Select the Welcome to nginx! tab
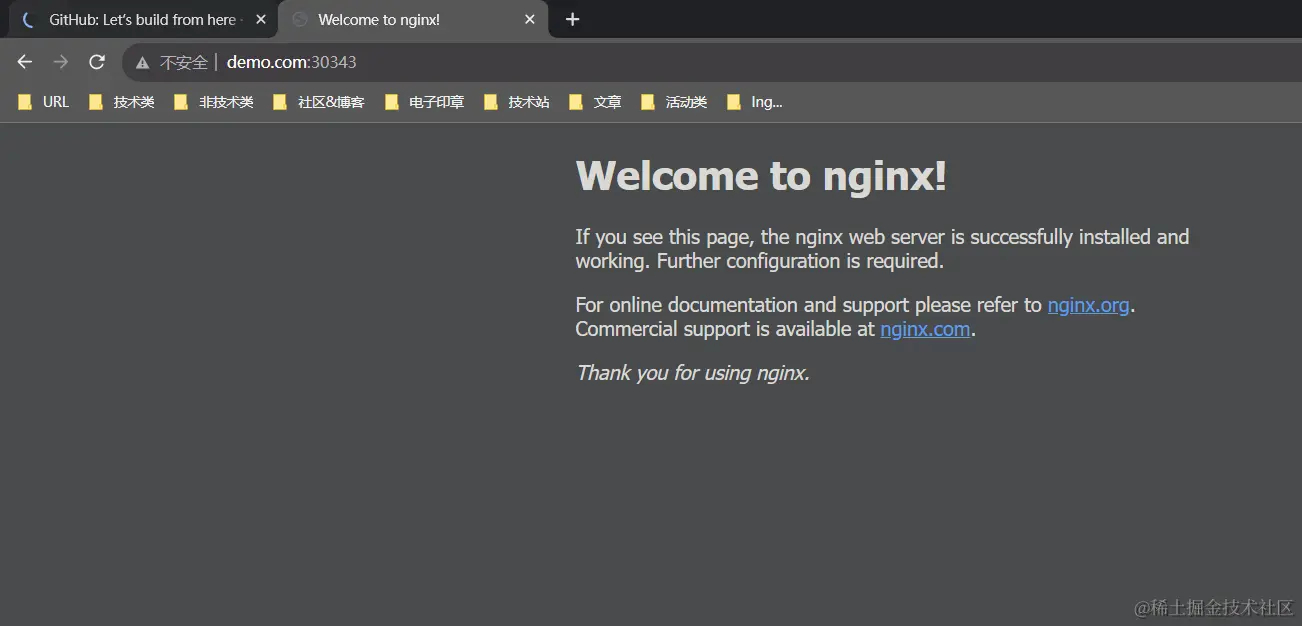This screenshot has width=1302, height=626. point(413,19)
